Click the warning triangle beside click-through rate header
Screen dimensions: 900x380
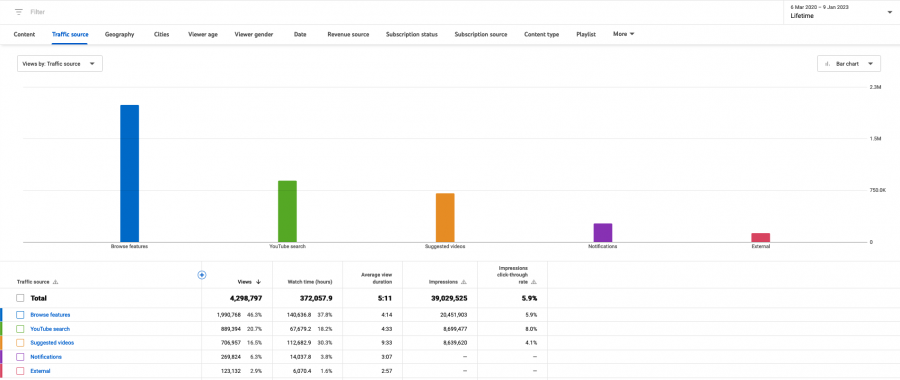tap(534, 282)
